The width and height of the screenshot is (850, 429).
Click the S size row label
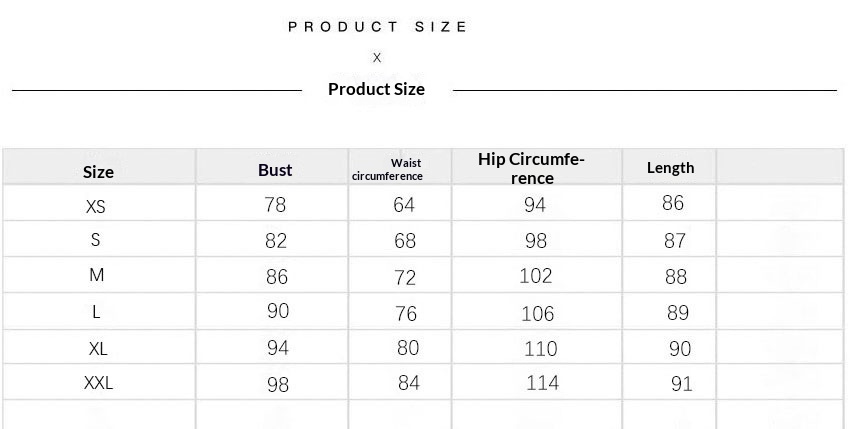(96, 240)
